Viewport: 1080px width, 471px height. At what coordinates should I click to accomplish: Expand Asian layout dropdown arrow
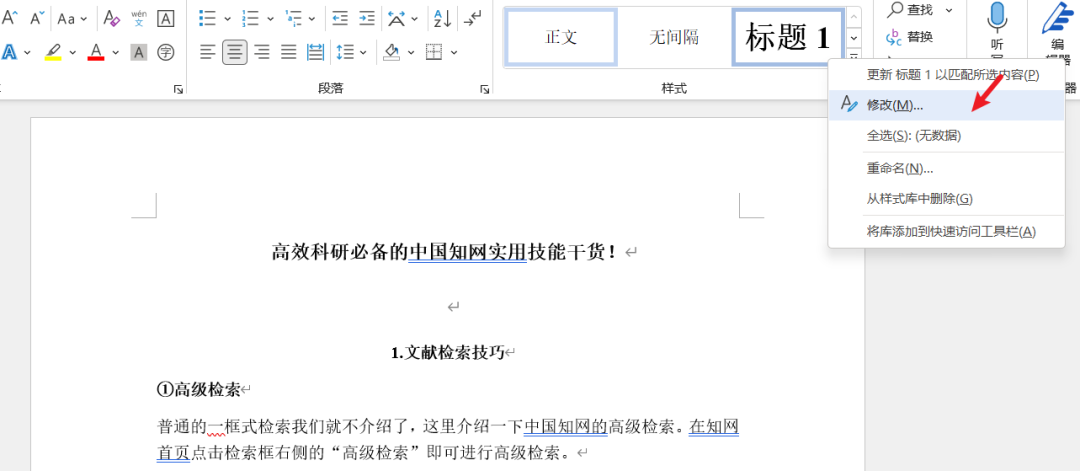point(415,19)
